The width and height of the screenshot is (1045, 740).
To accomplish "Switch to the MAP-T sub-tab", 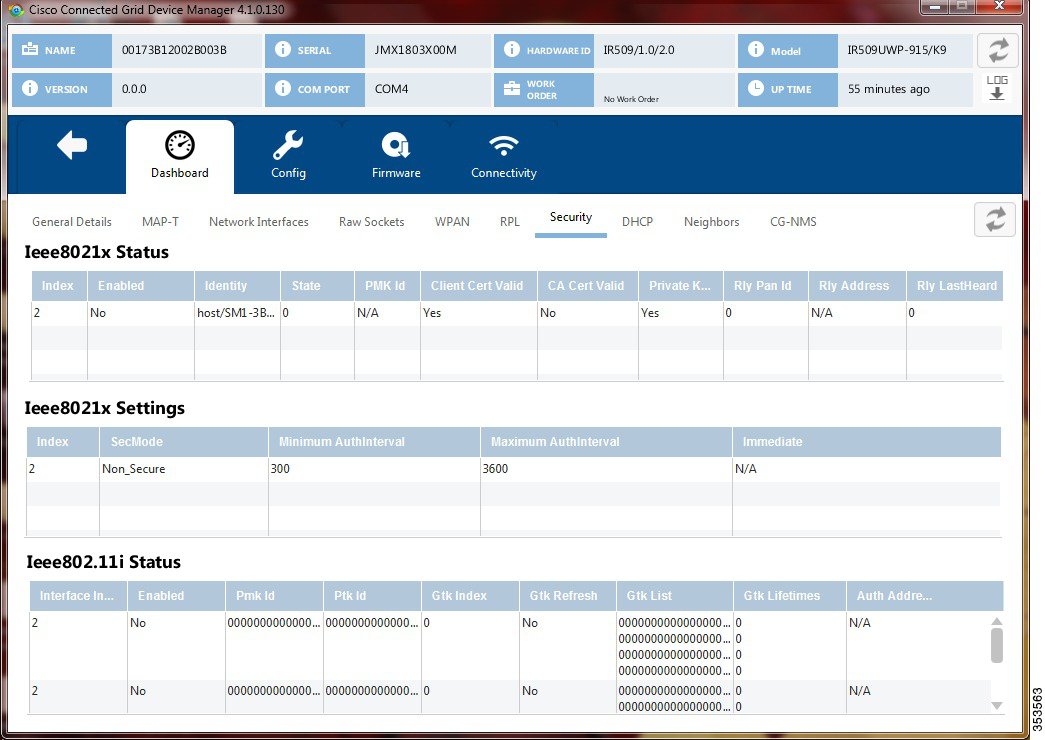I will click(160, 222).
